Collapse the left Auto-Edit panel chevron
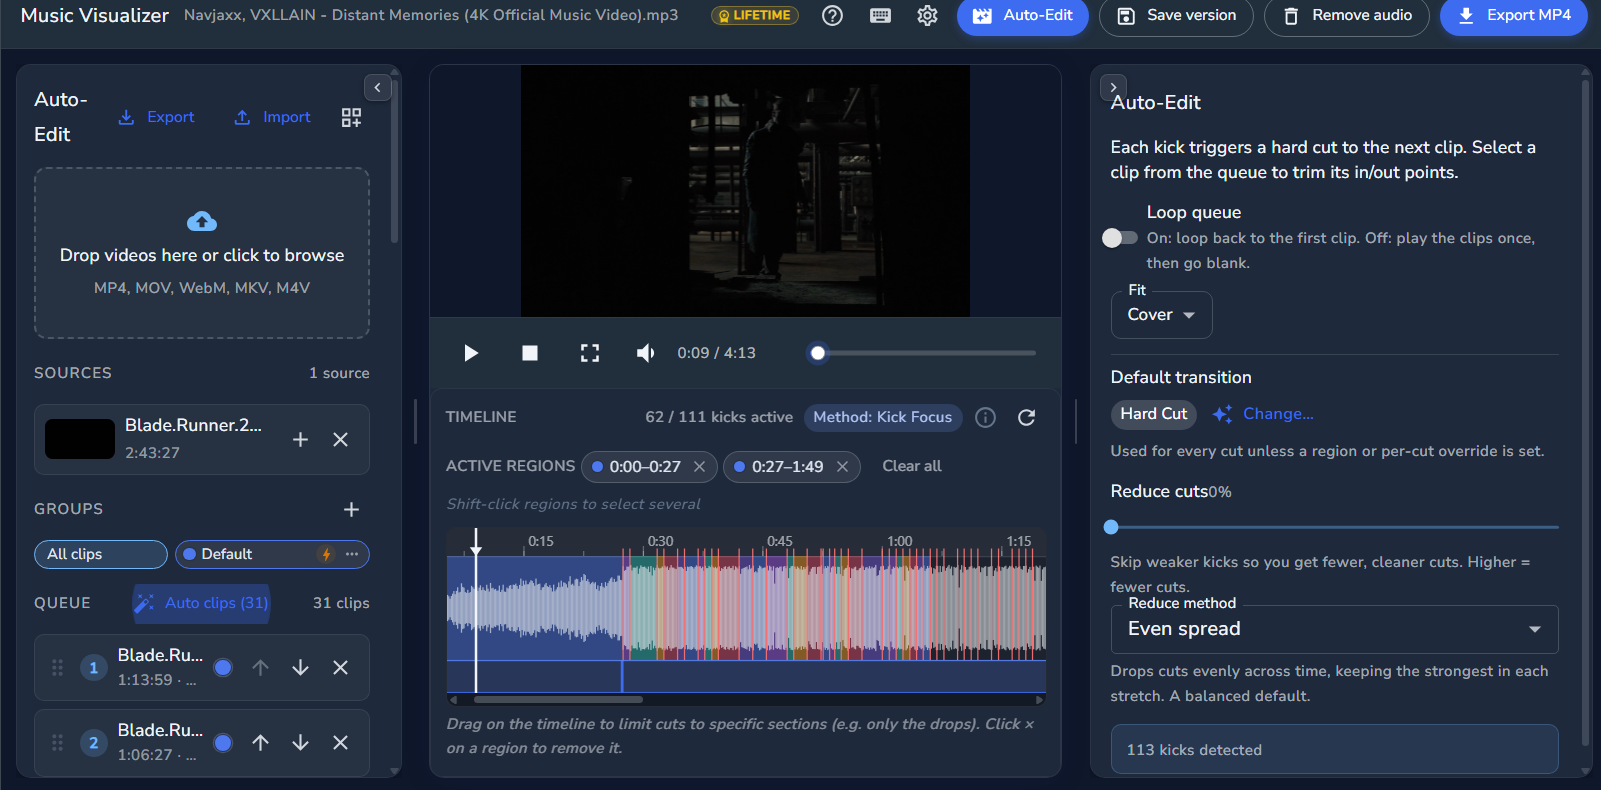 click(x=377, y=88)
